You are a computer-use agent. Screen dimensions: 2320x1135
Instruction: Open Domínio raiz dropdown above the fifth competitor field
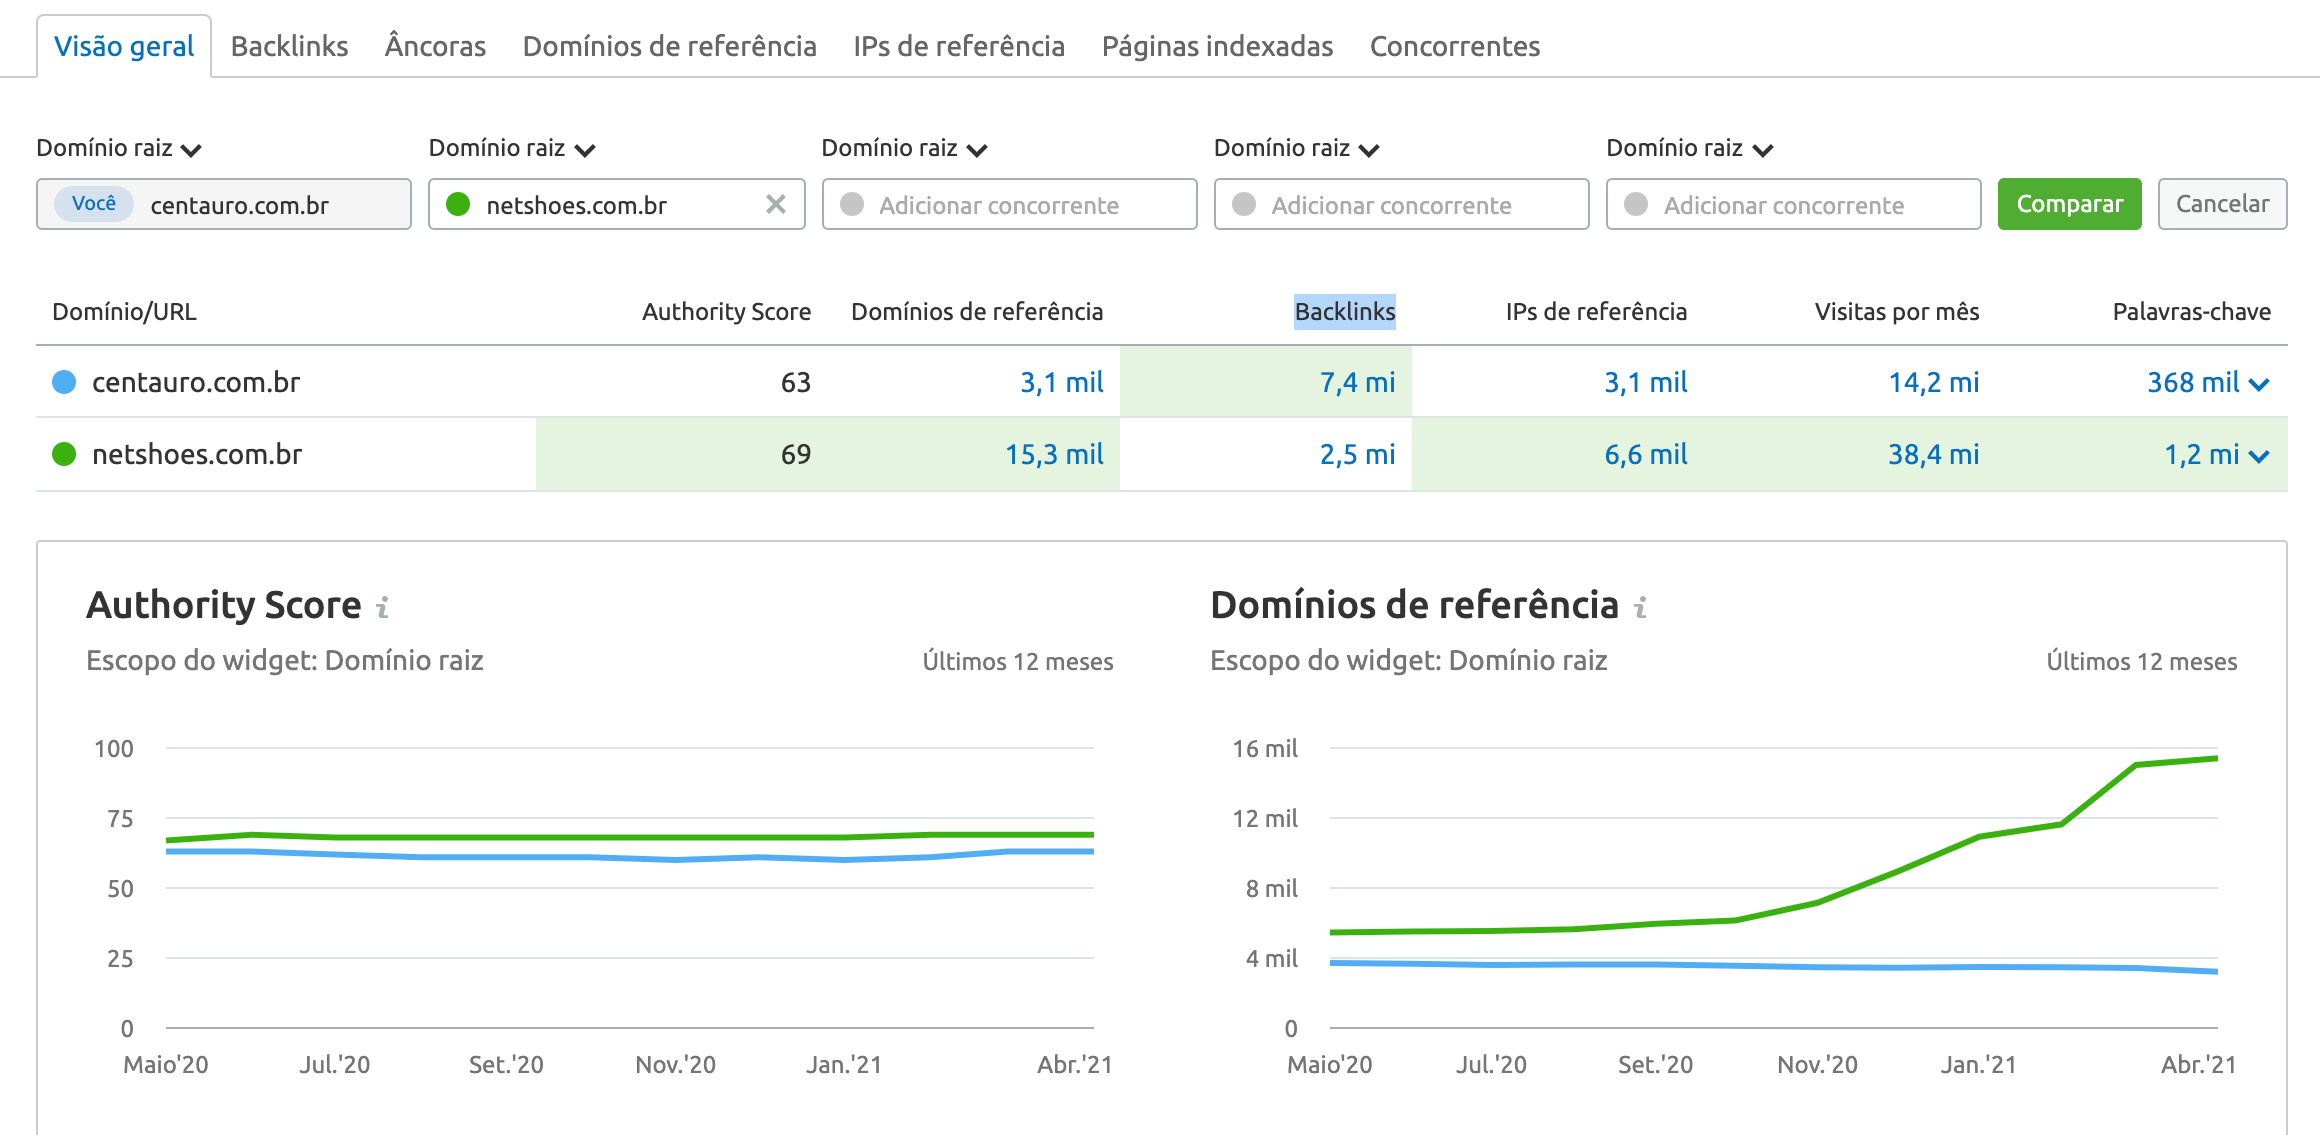coord(1690,148)
